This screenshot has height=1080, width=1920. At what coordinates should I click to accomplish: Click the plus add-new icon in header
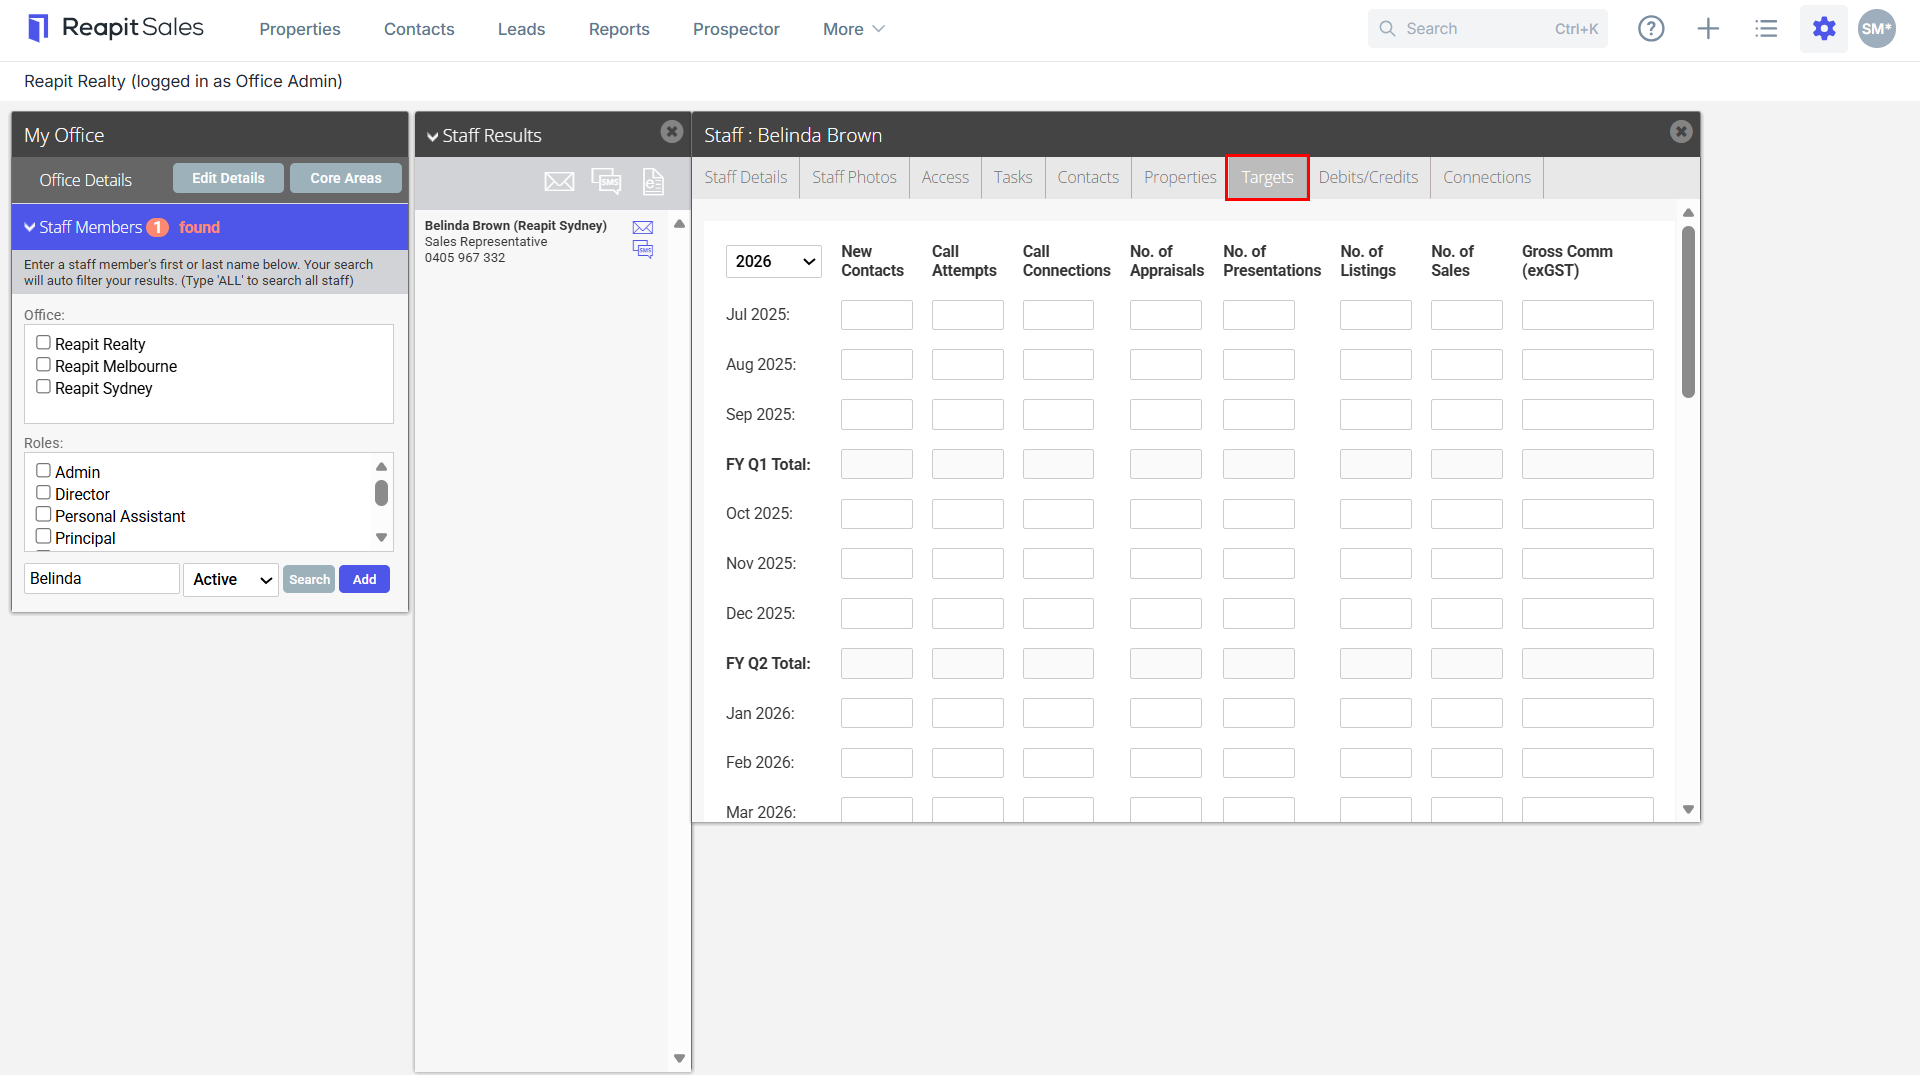(x=1708, y=29)
